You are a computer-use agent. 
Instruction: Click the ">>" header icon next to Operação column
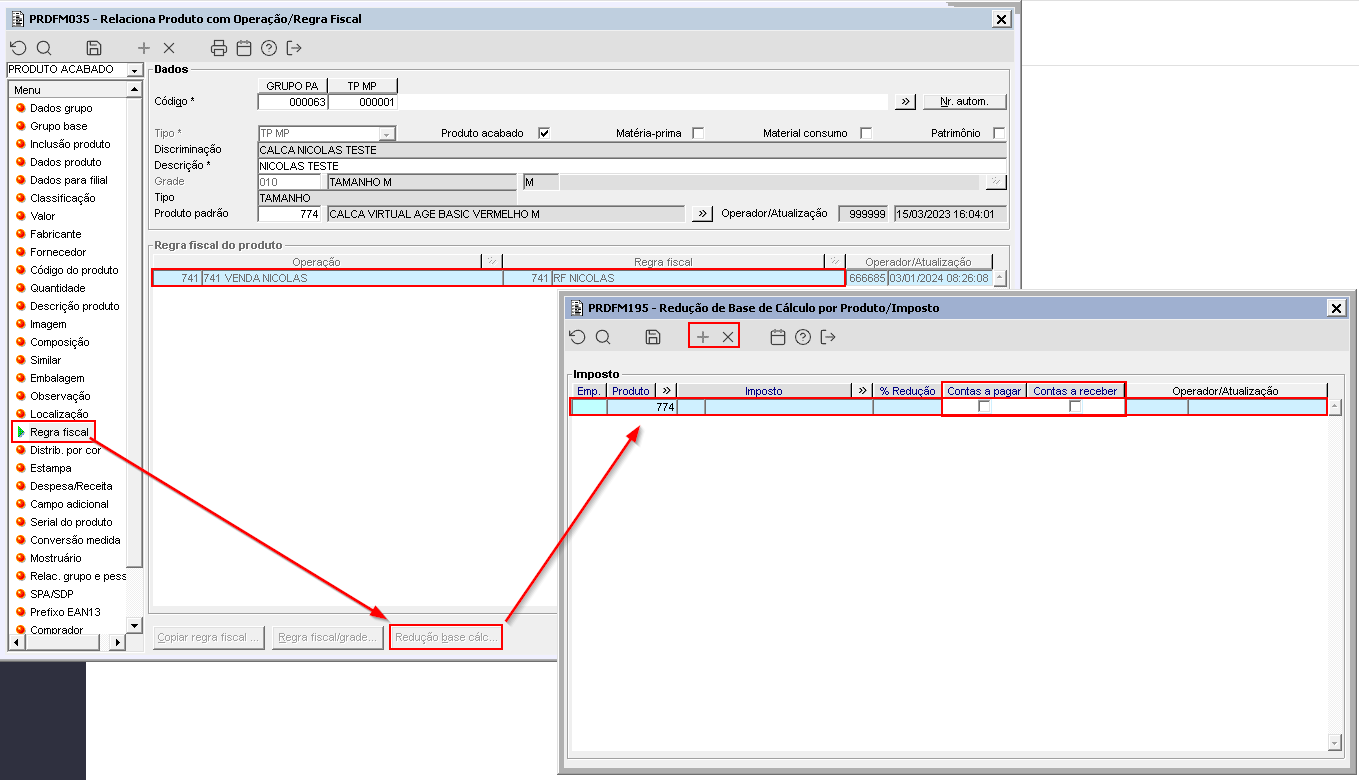tap(491, 262)
